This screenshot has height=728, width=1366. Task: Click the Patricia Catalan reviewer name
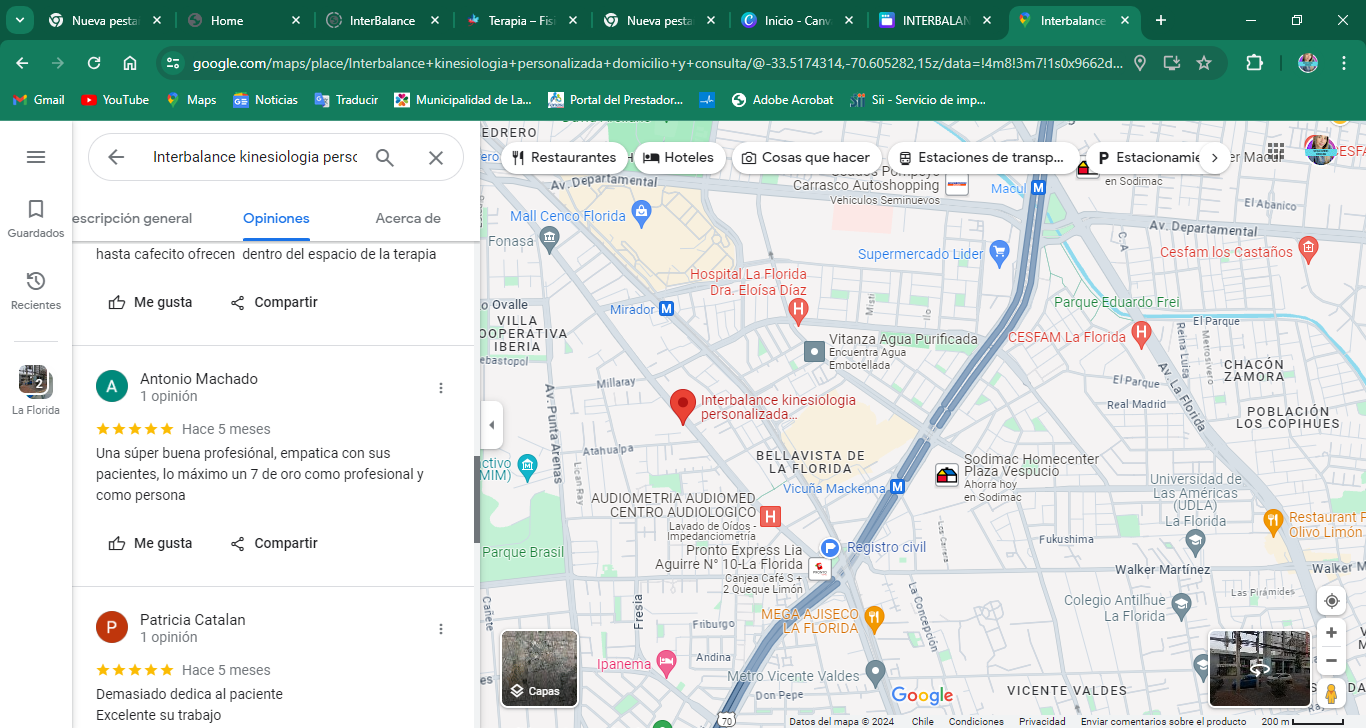tap(193, 620)
